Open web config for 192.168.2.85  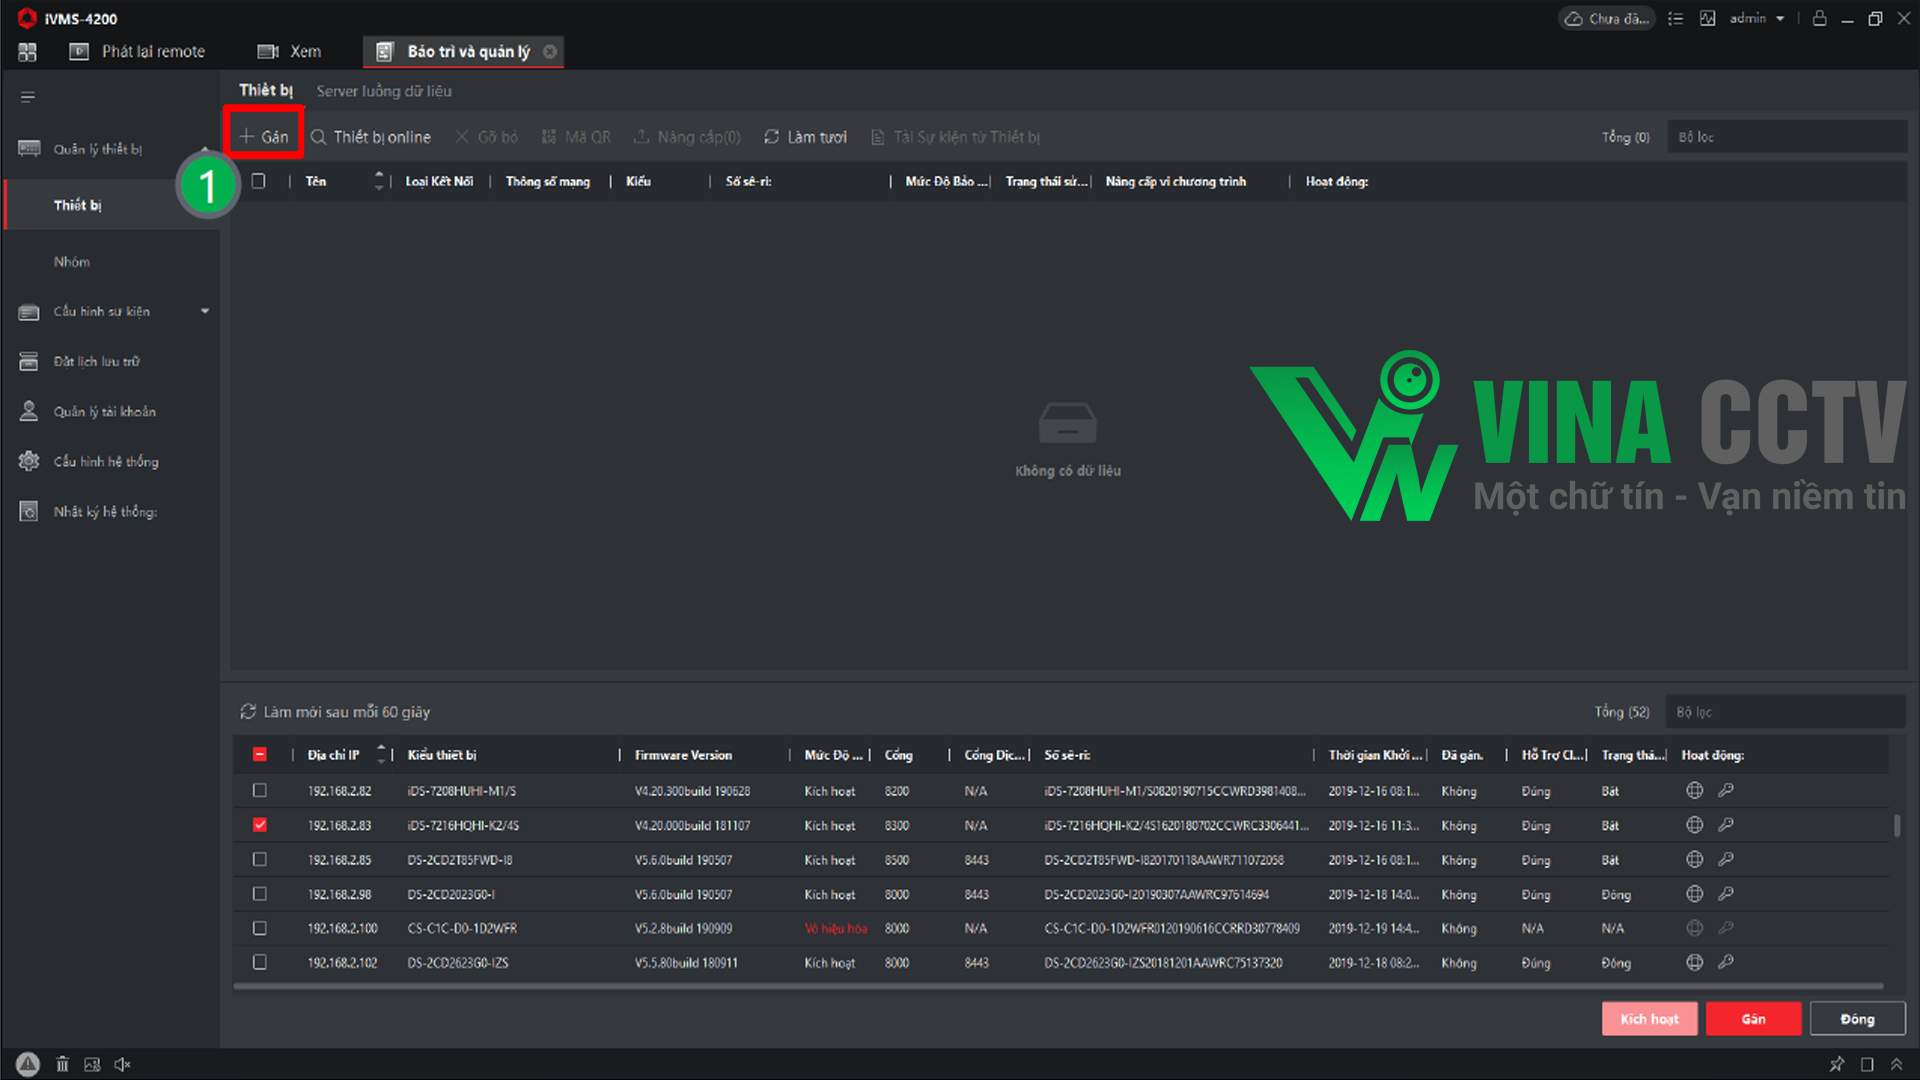tap(1694, 859)
